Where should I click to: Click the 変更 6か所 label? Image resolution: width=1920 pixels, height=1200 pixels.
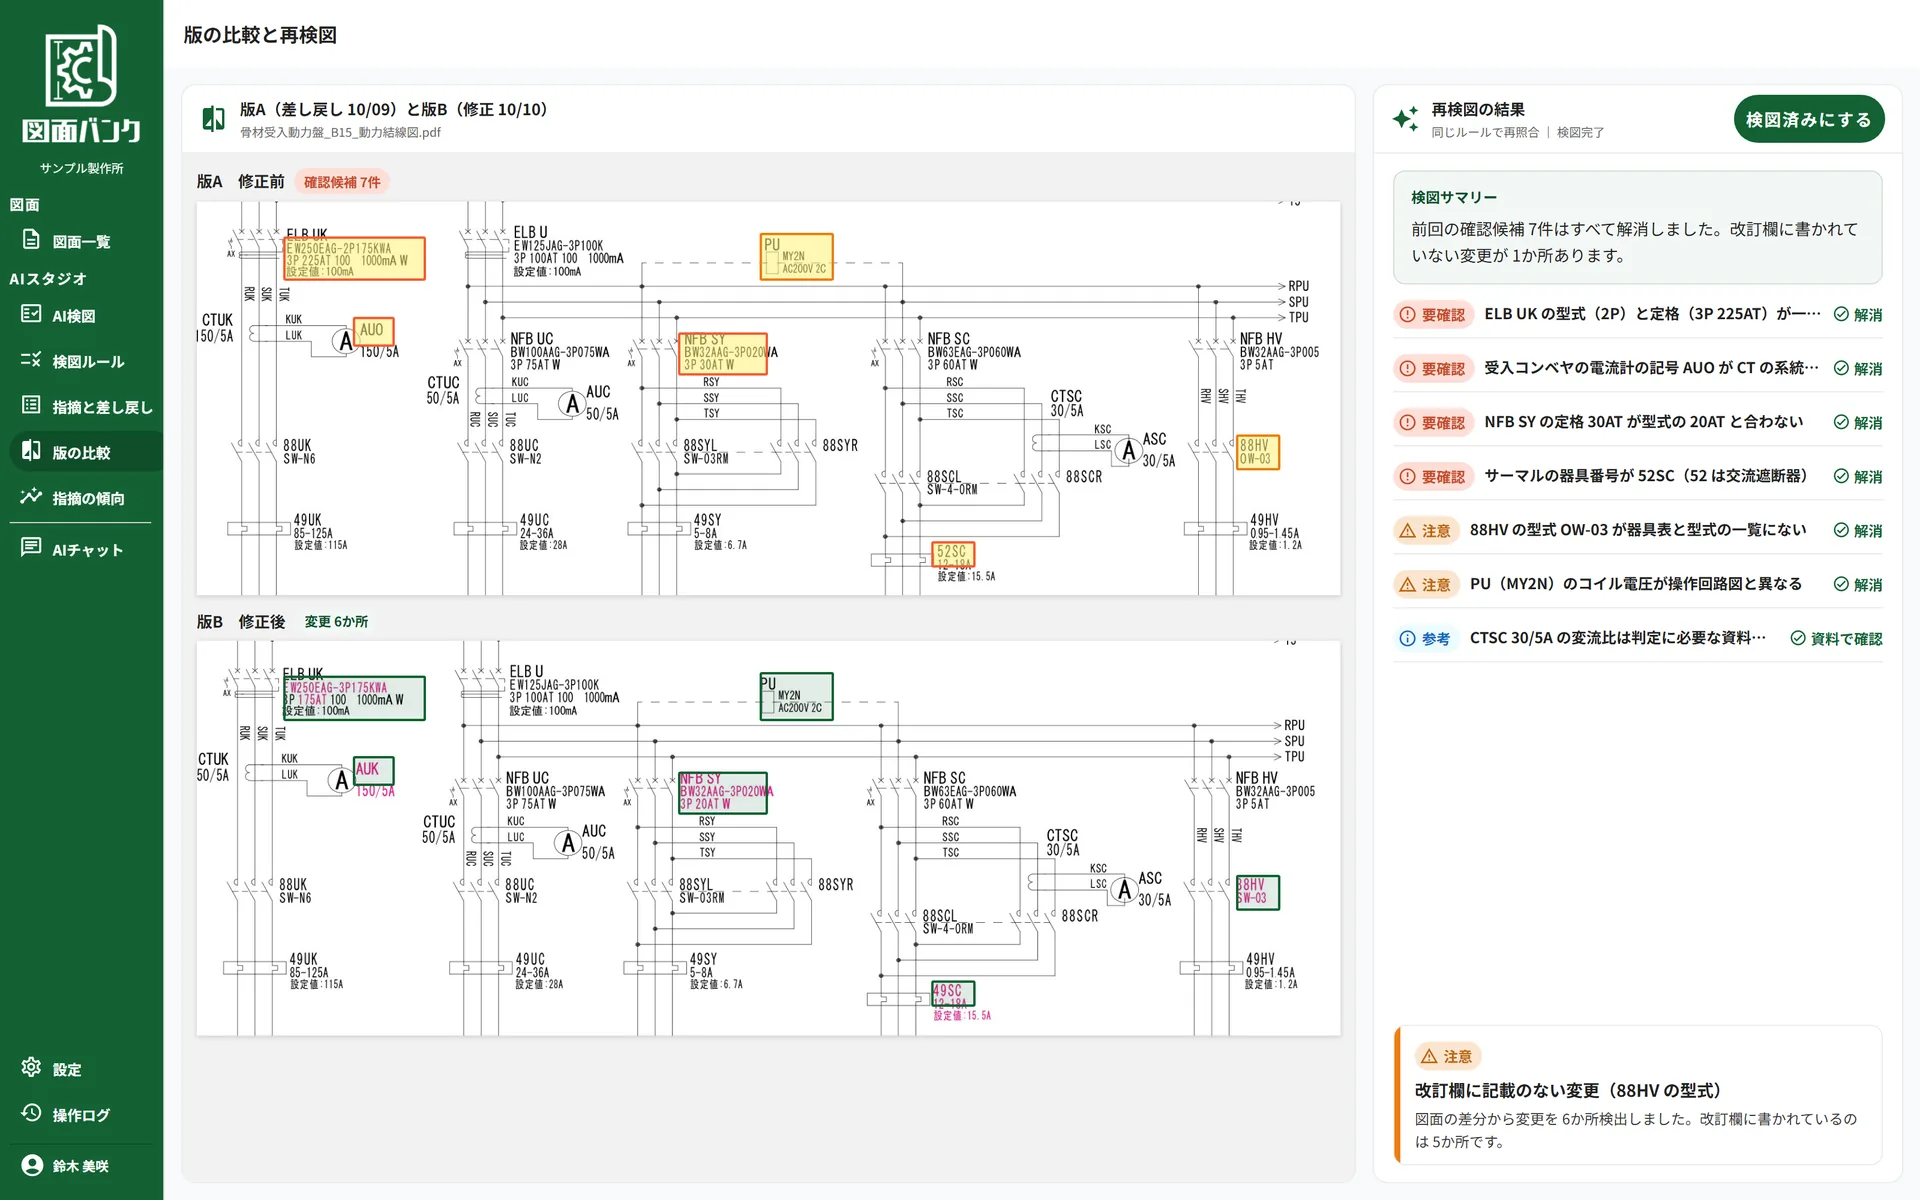click(336, 622)
